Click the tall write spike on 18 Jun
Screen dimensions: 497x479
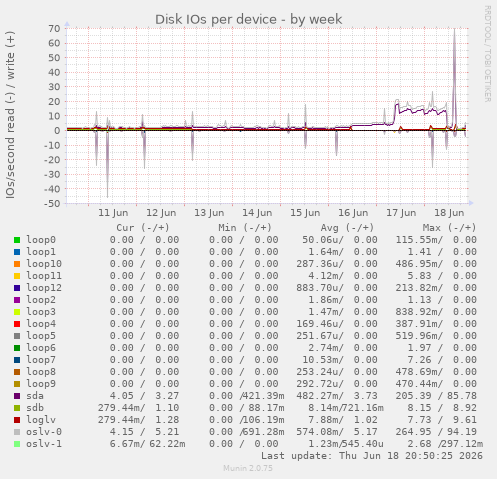[454, 80]
